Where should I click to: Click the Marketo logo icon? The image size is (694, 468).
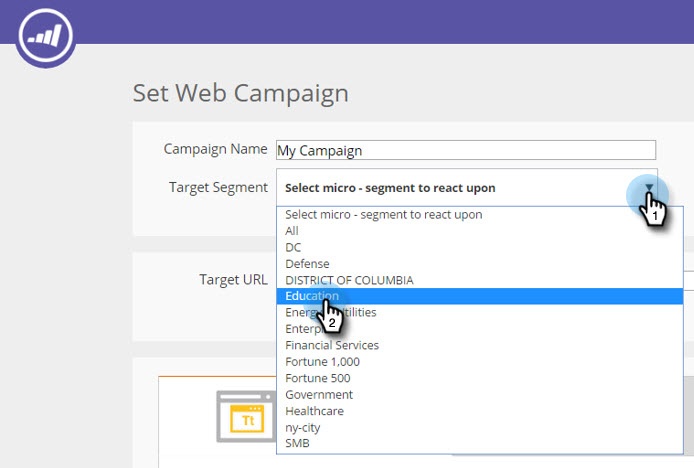coord(46,38)
